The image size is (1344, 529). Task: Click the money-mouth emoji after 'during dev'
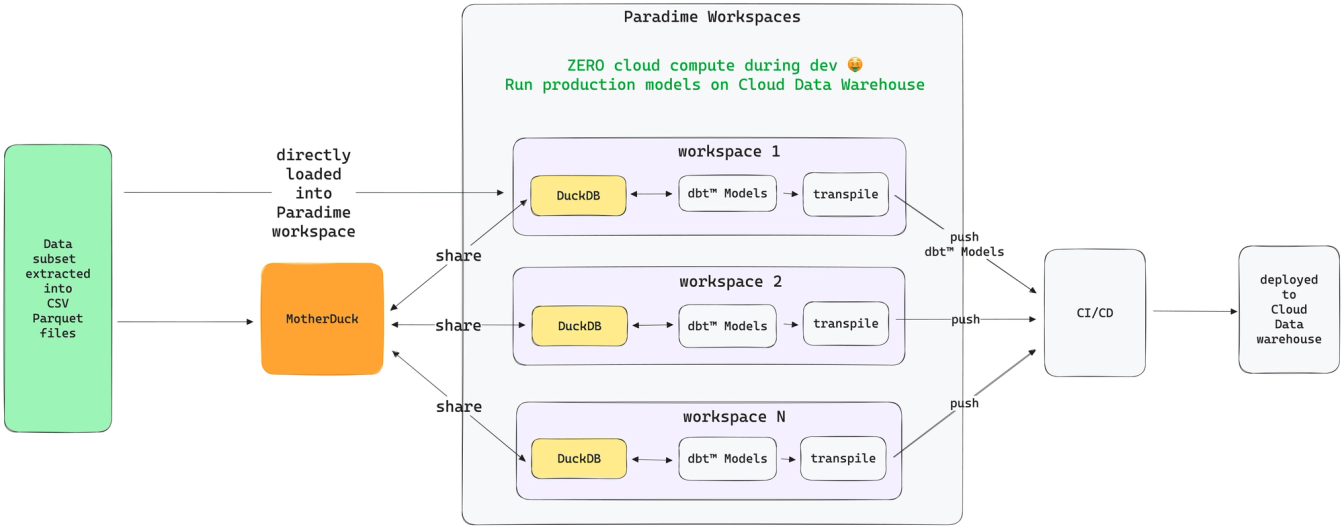[855, 65]
